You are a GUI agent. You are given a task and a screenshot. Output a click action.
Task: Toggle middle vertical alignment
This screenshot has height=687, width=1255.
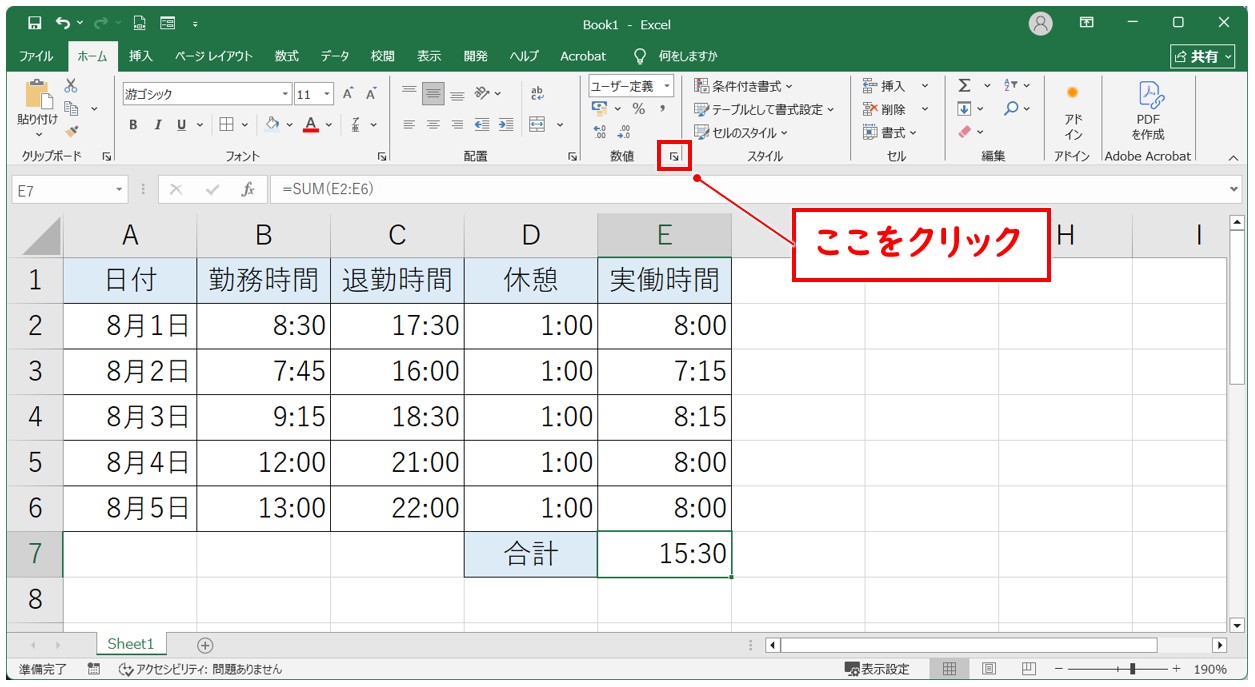tap(433, 94)
